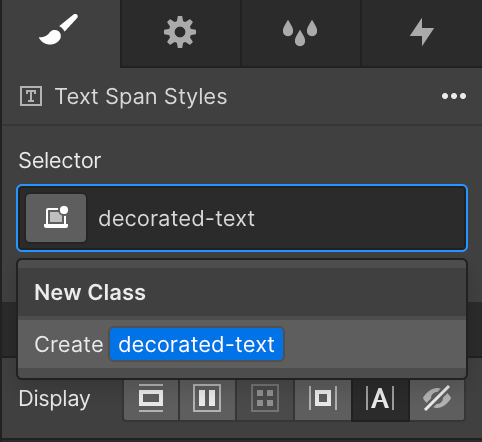Click the Text Span element icon
The image size is (482, 442).
31,96
